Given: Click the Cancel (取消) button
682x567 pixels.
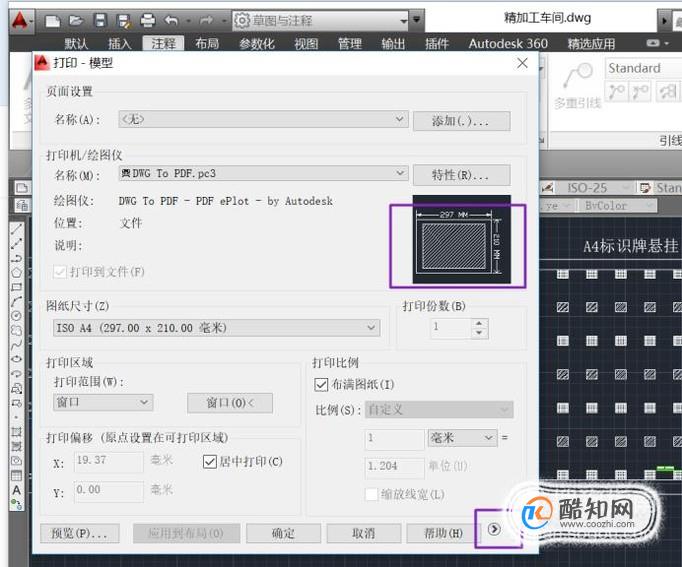Looking at the screenshot, I should click(364, 533).
